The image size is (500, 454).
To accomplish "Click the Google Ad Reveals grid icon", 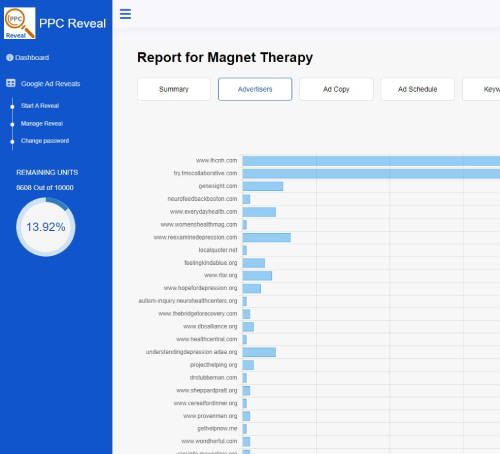I will tap(11, 83).
